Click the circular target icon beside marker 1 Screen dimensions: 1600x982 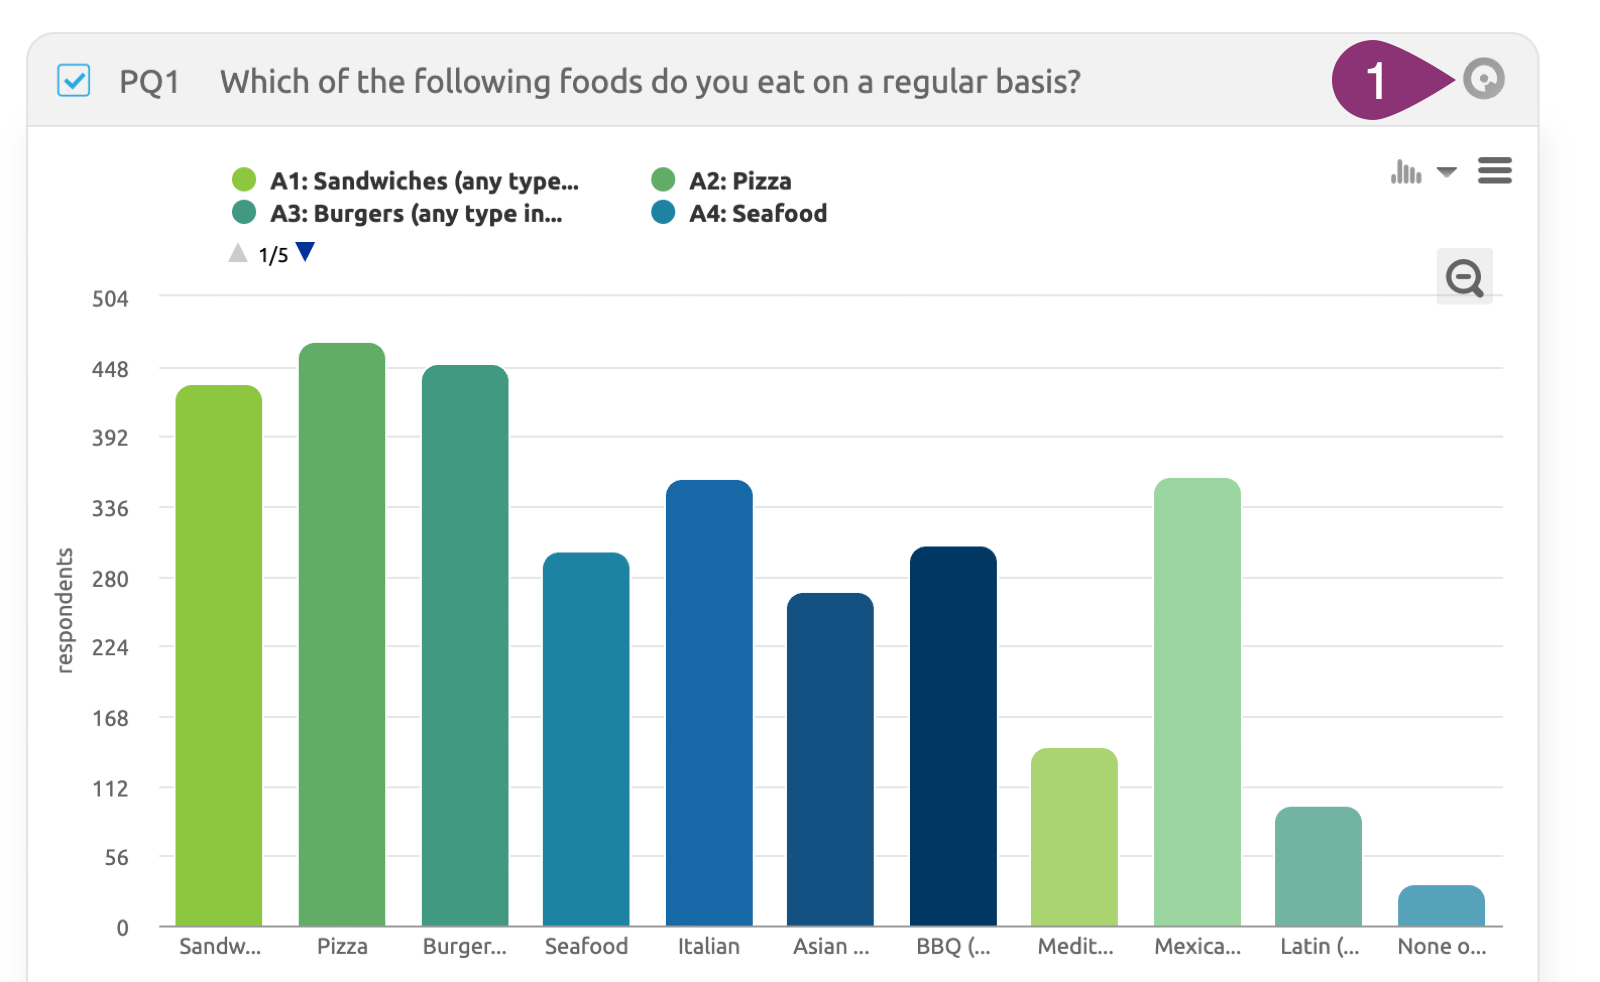pyautogui.click(x=1483, y=79)
